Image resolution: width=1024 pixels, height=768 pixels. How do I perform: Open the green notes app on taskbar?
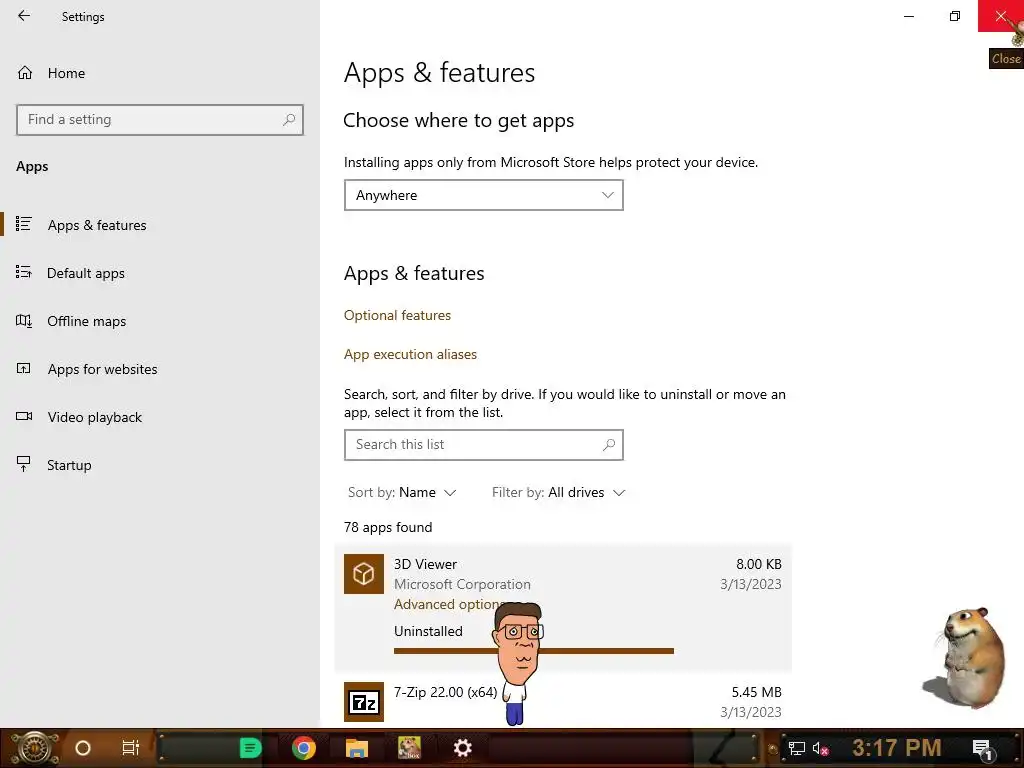[250, 748]
